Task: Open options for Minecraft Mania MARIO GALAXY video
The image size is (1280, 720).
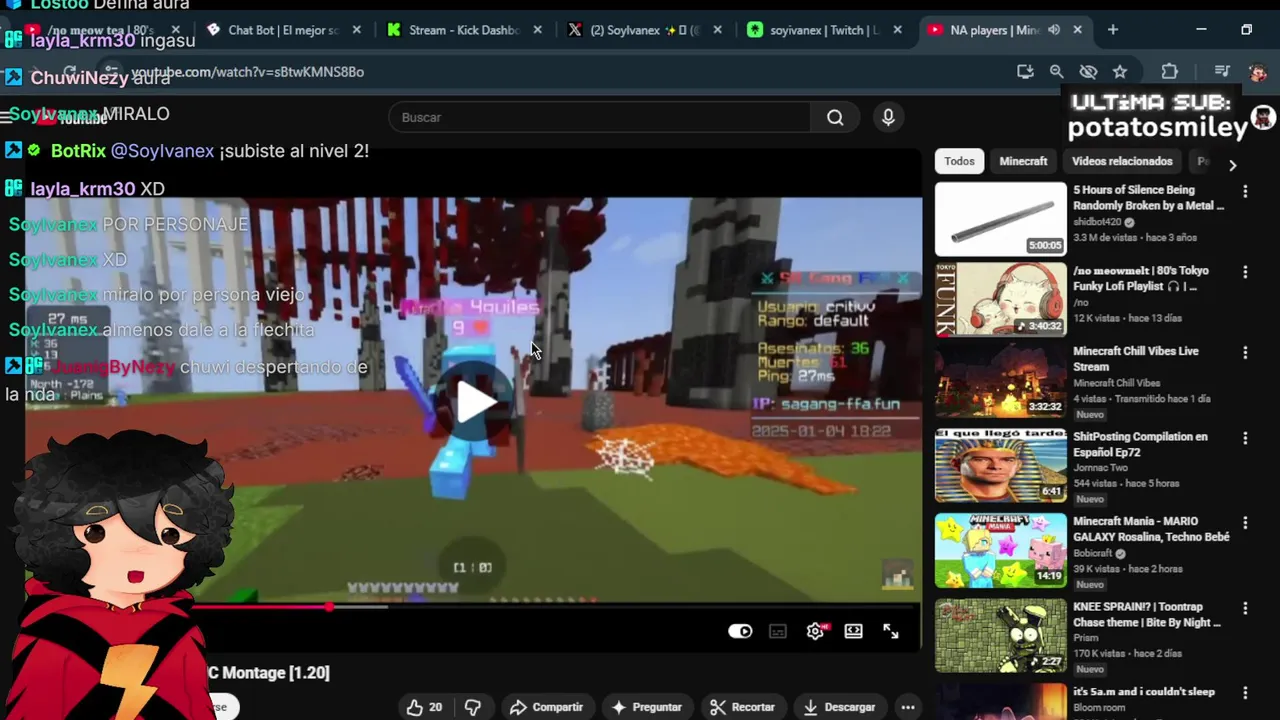Action: tap(1245, 523)
